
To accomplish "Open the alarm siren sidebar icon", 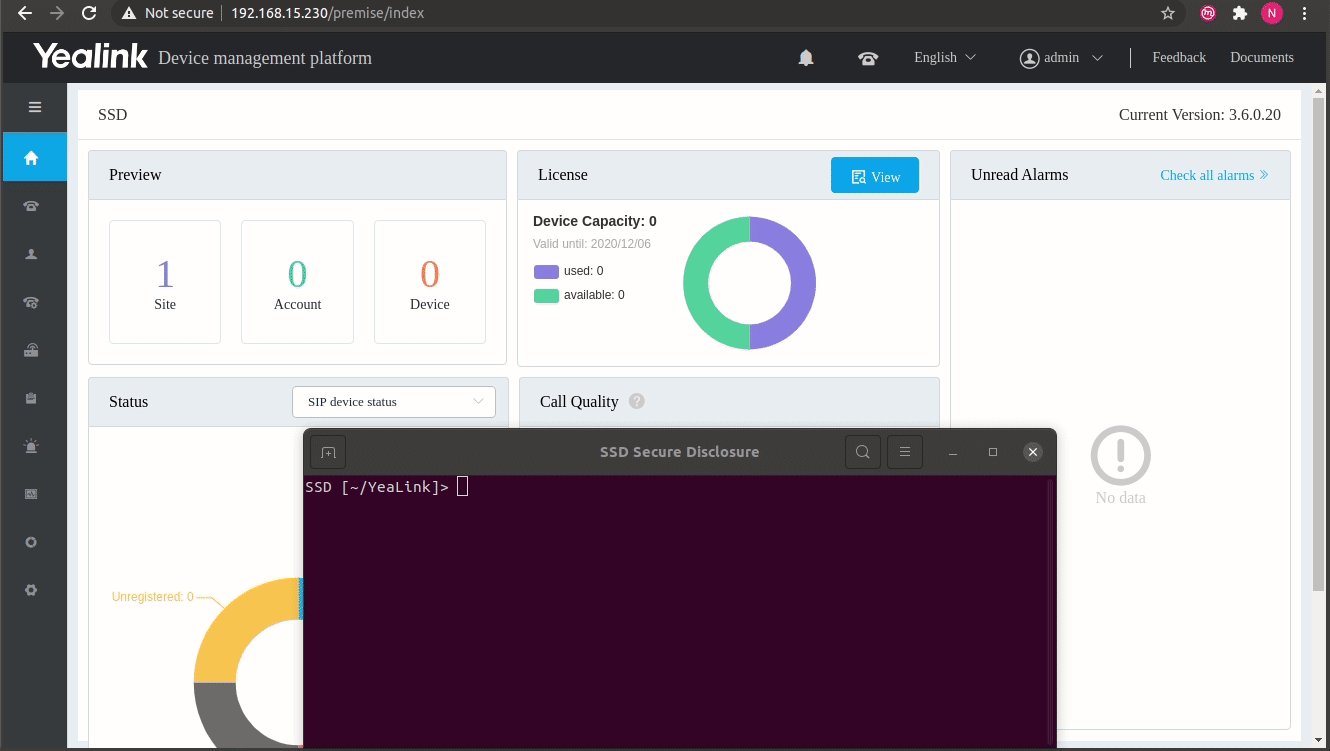I will pos(31,446).
